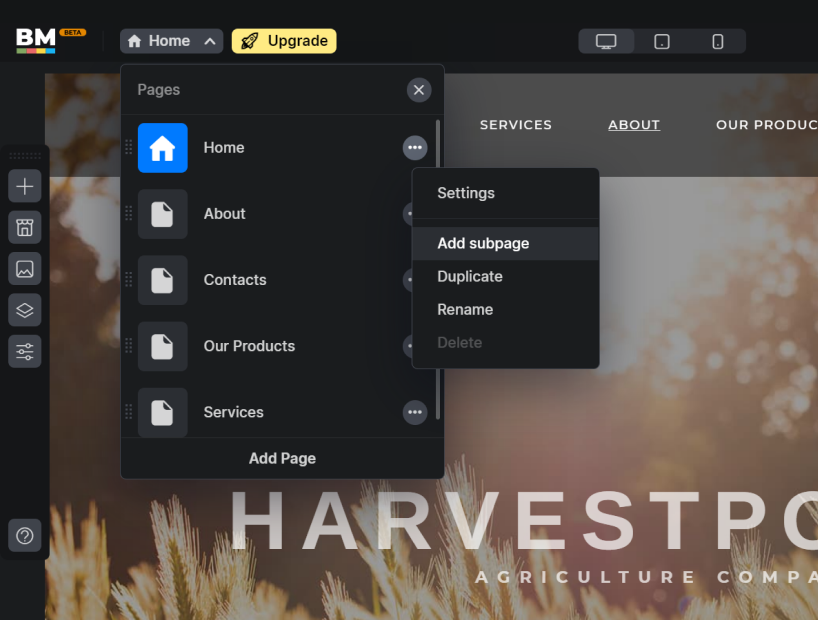Click the sidebar dotted grip handle
Viewport: 818px width, 620px height.
25,156
